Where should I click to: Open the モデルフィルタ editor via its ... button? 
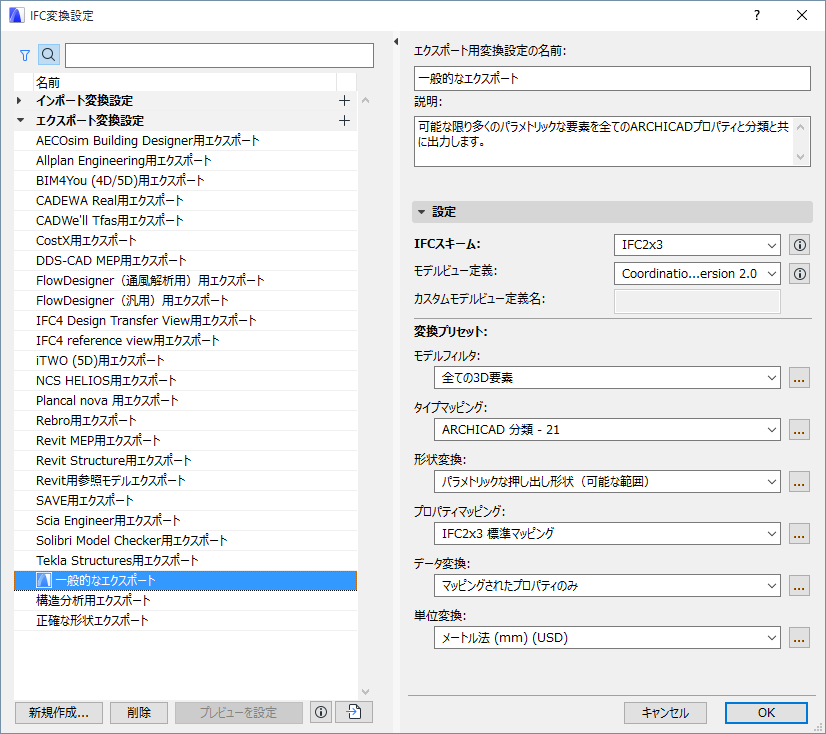click(x=799, y=378)
